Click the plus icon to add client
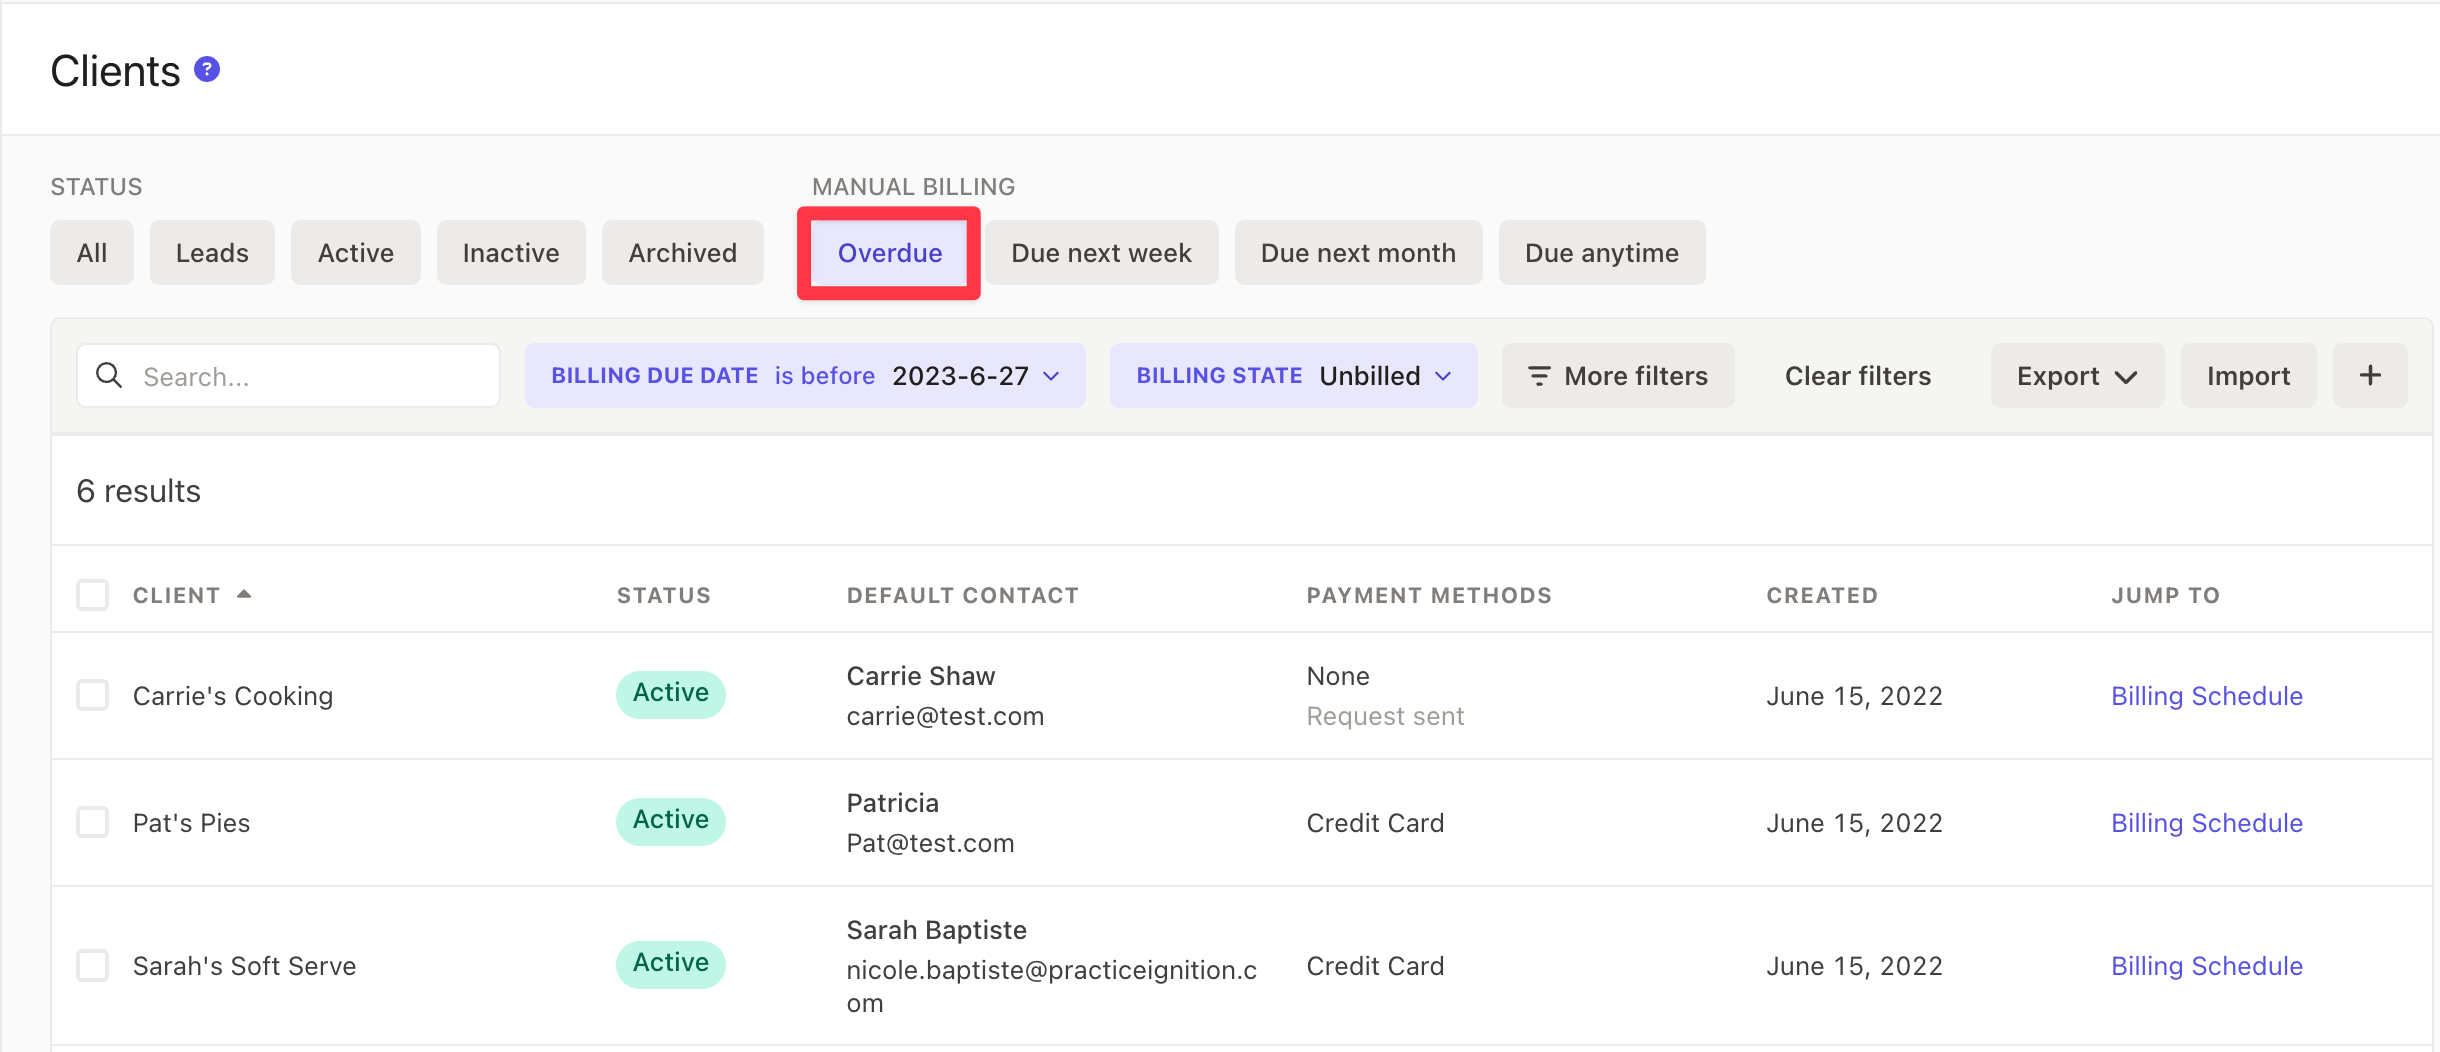 (x=2369, y=376)
